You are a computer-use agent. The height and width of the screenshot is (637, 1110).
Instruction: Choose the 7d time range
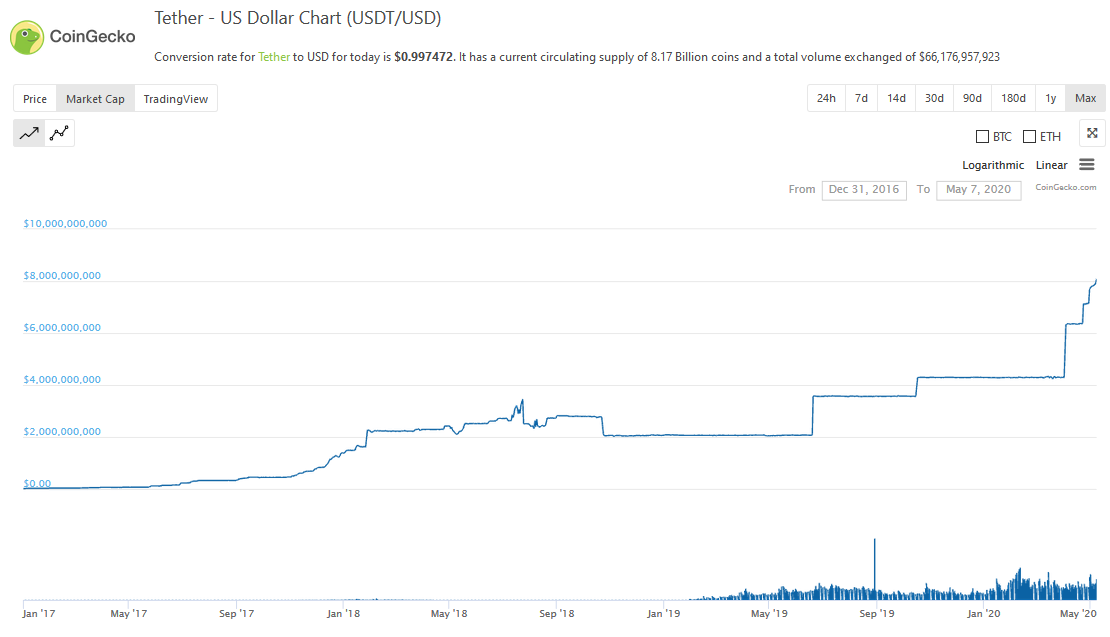862,98
